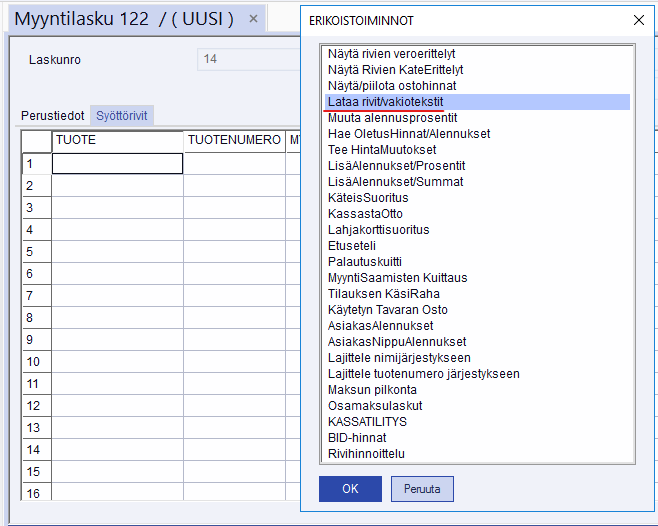658x526 pixels.
Task: Close the Myyntilasku 122 tab
Action: click(x=253, y=19)
